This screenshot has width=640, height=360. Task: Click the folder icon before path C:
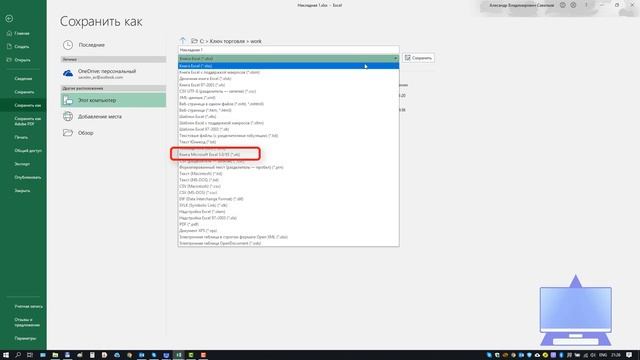pyautogui.click(x=195, y=41)
